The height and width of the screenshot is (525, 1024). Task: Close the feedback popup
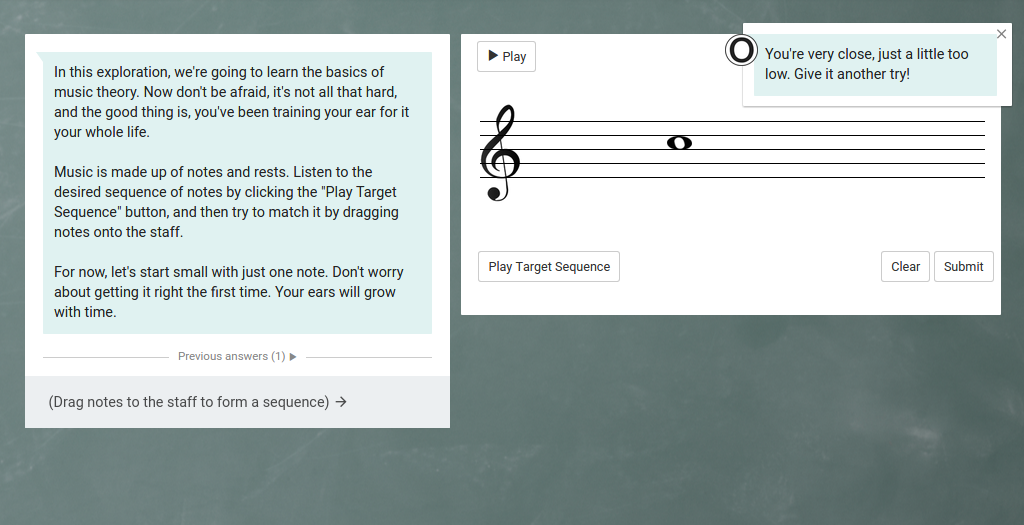pyautogui.click(x=1002, y=34)
